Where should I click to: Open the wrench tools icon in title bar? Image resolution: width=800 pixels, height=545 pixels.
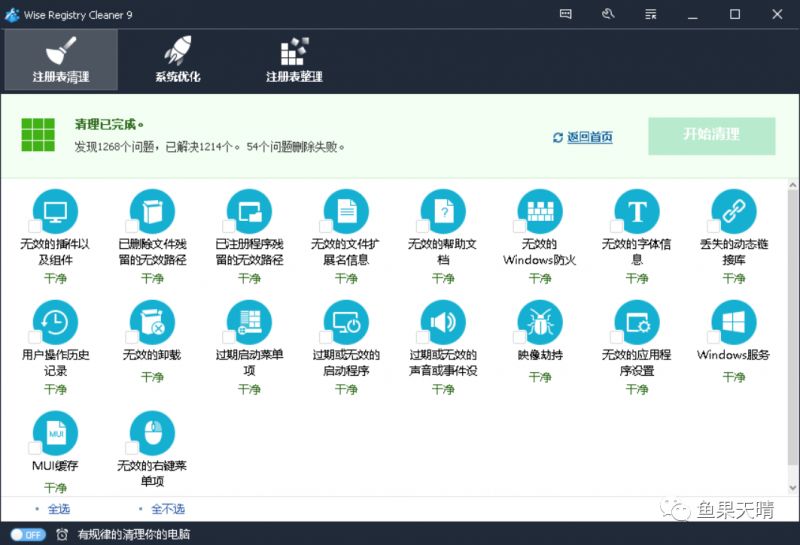608,14
